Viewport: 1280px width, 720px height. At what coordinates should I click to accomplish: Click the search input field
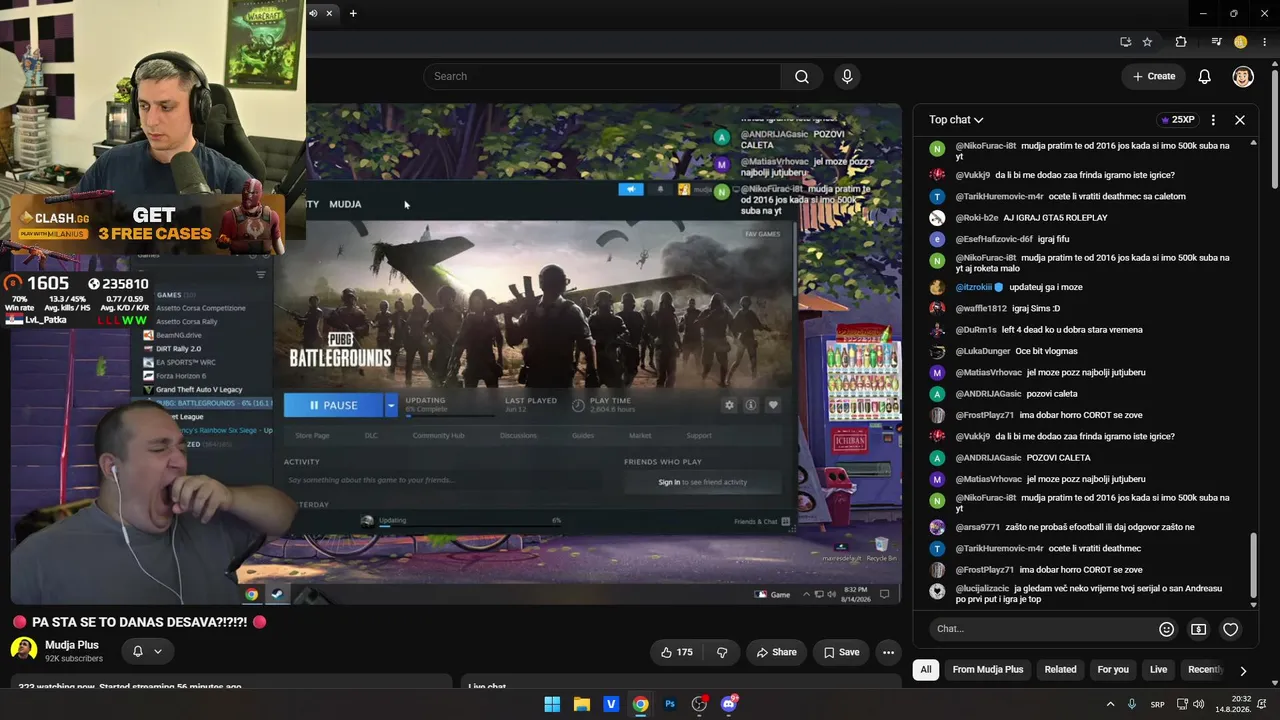(602, 76)
